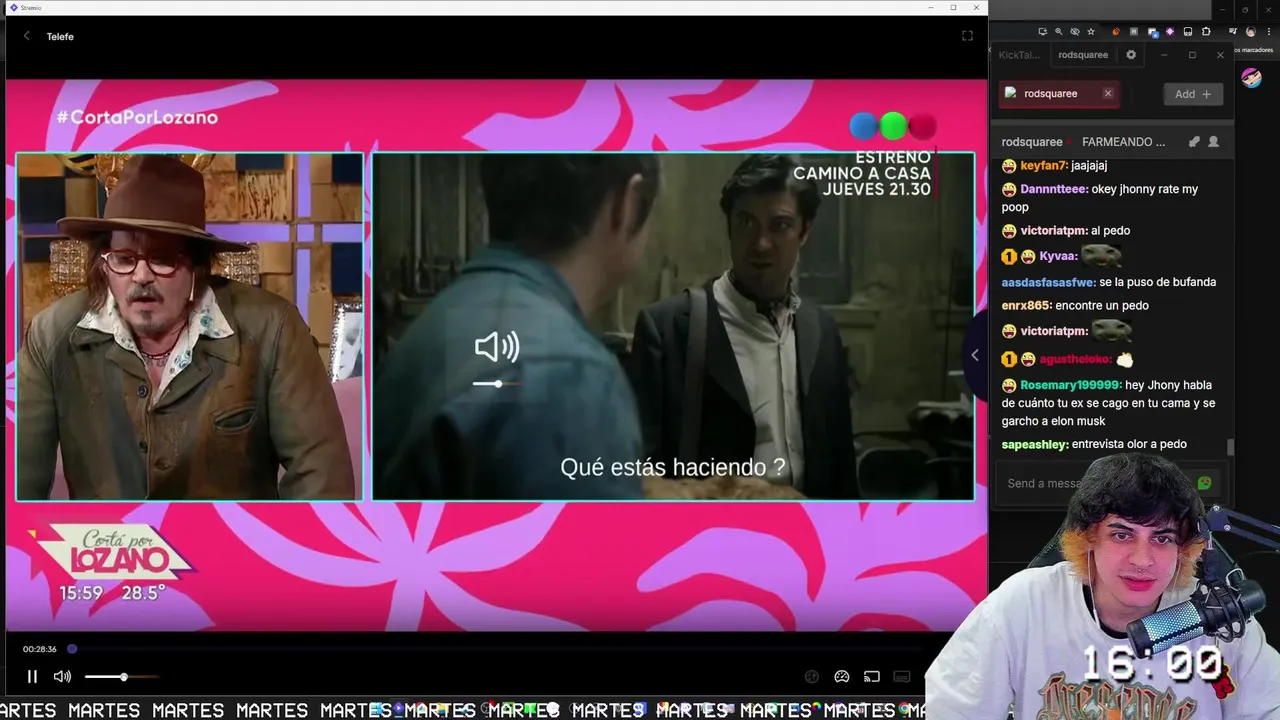Switch to the KickTalk tab
1280x720 pixels.
pos(1018,55)
